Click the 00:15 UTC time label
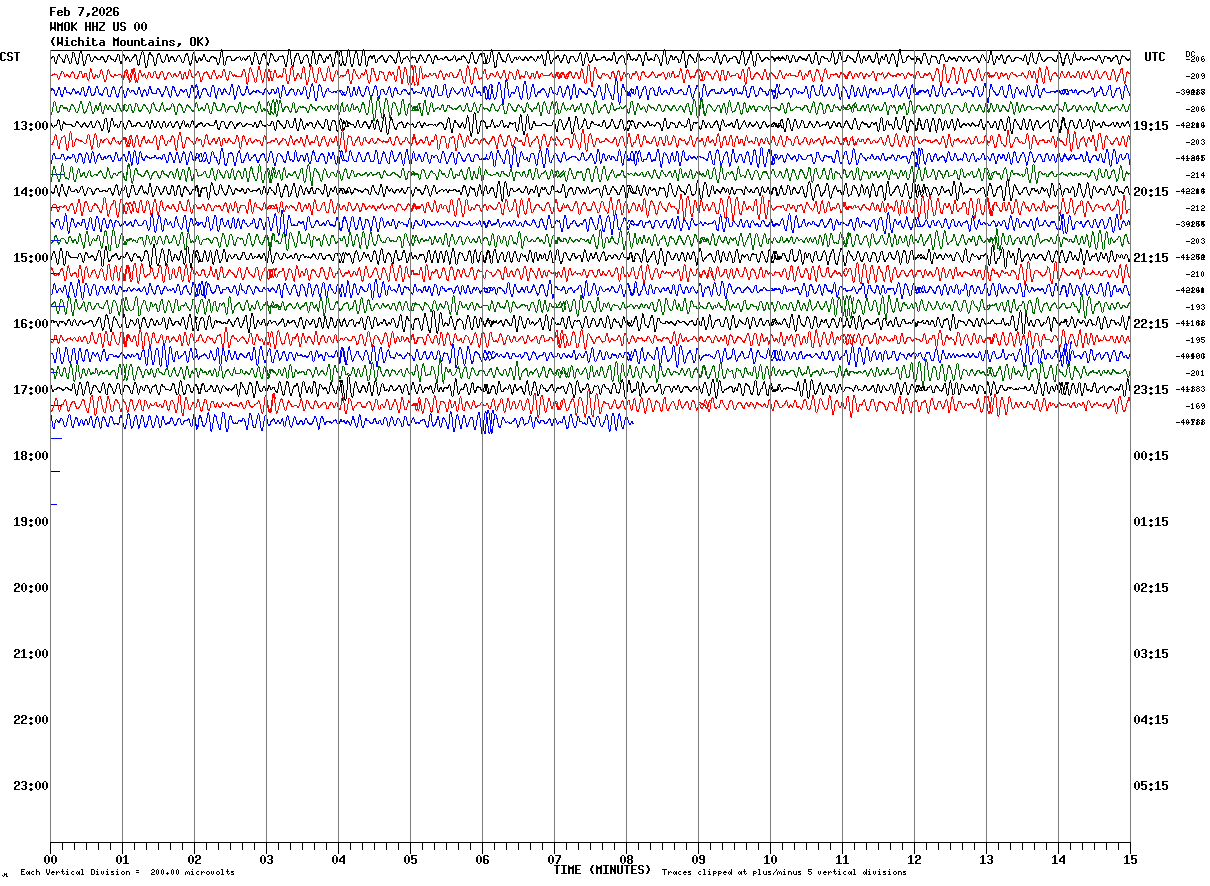The height and width of the screenshot is (886, 1210). [x=1151, y=456]
